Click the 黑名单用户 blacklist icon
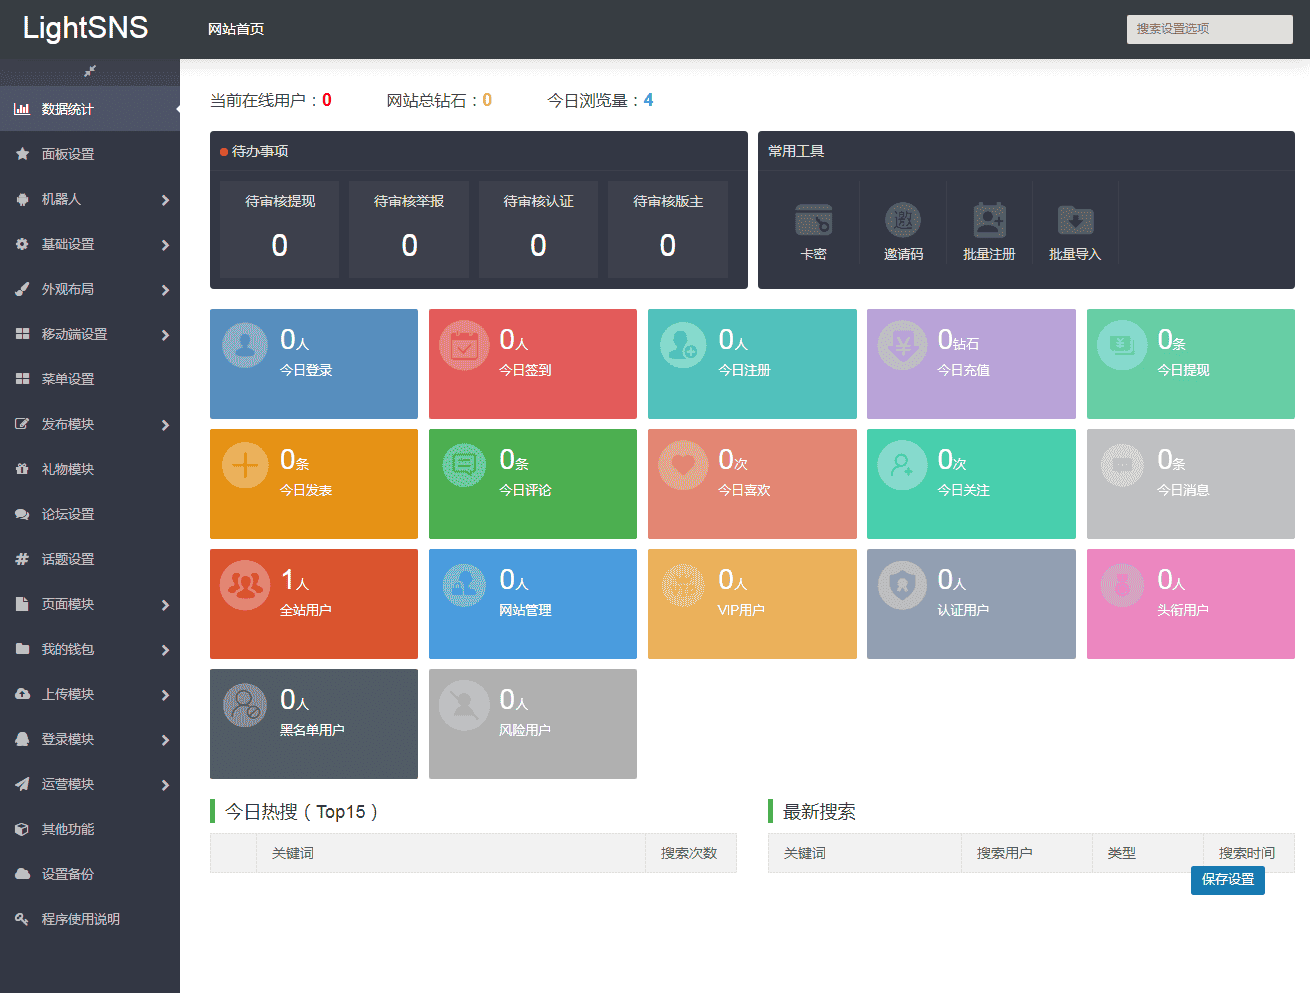This screenshot has height=993, width=1310. tap(245, 705)
